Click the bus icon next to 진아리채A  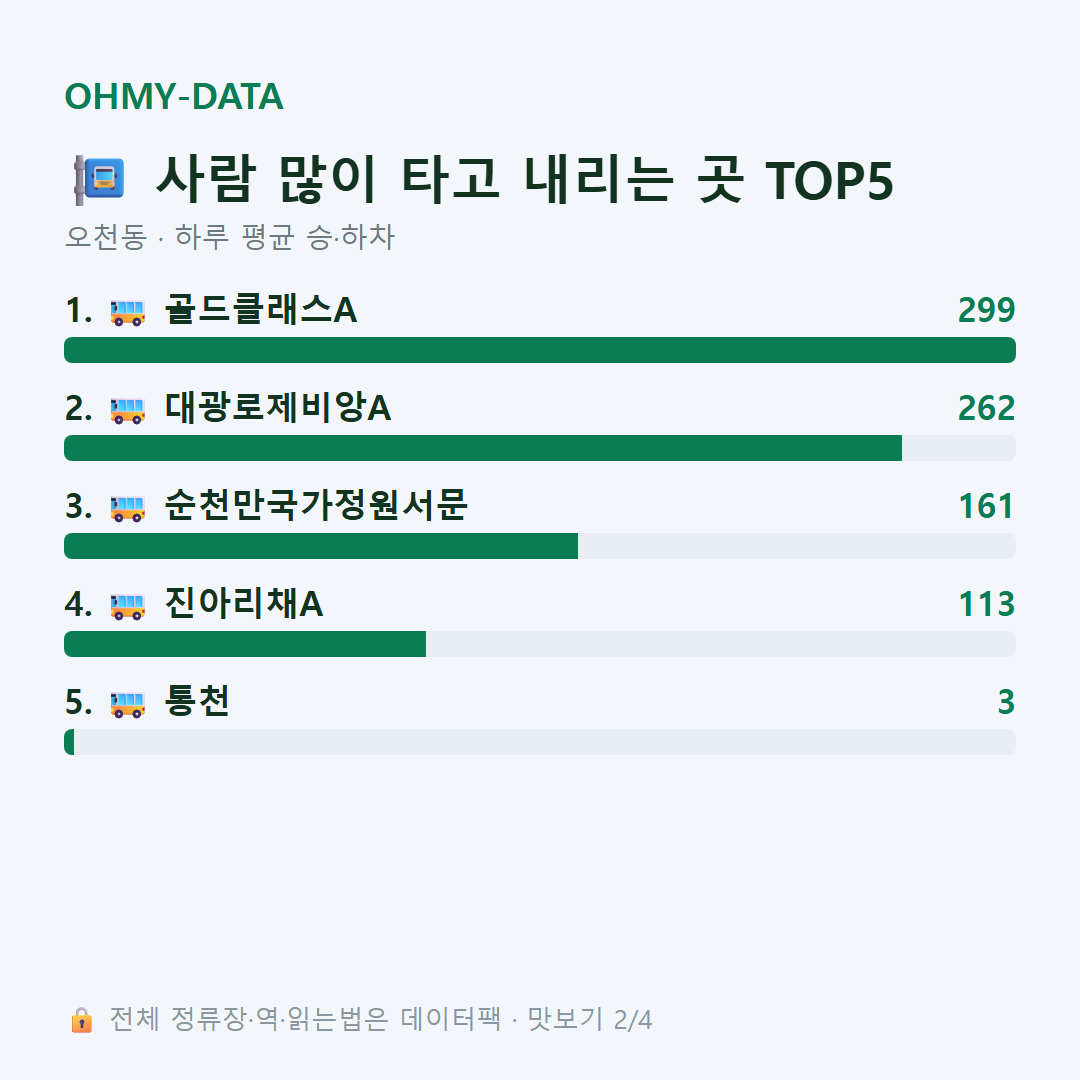(128, 606)
